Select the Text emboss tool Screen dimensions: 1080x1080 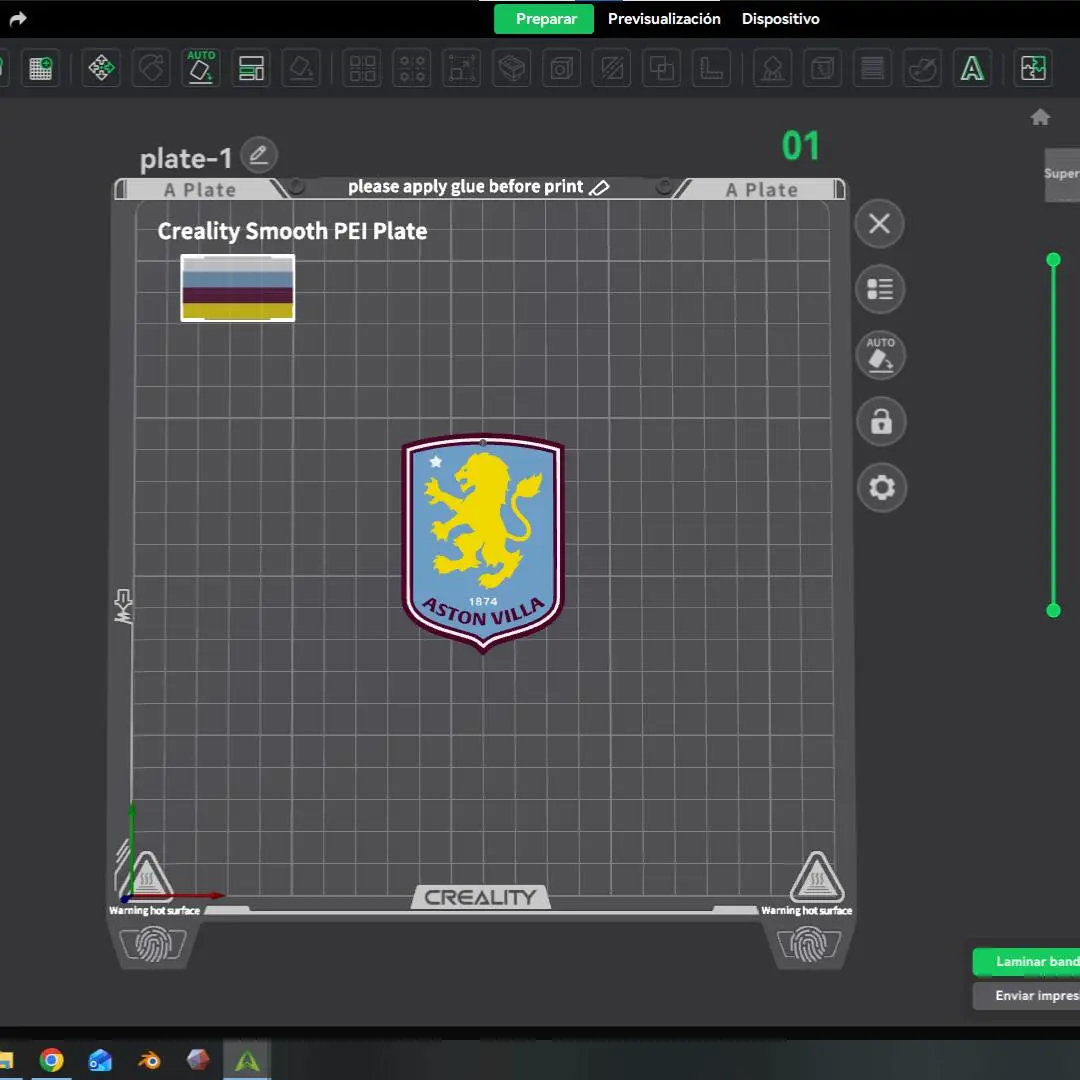click(x=972, y=68)
